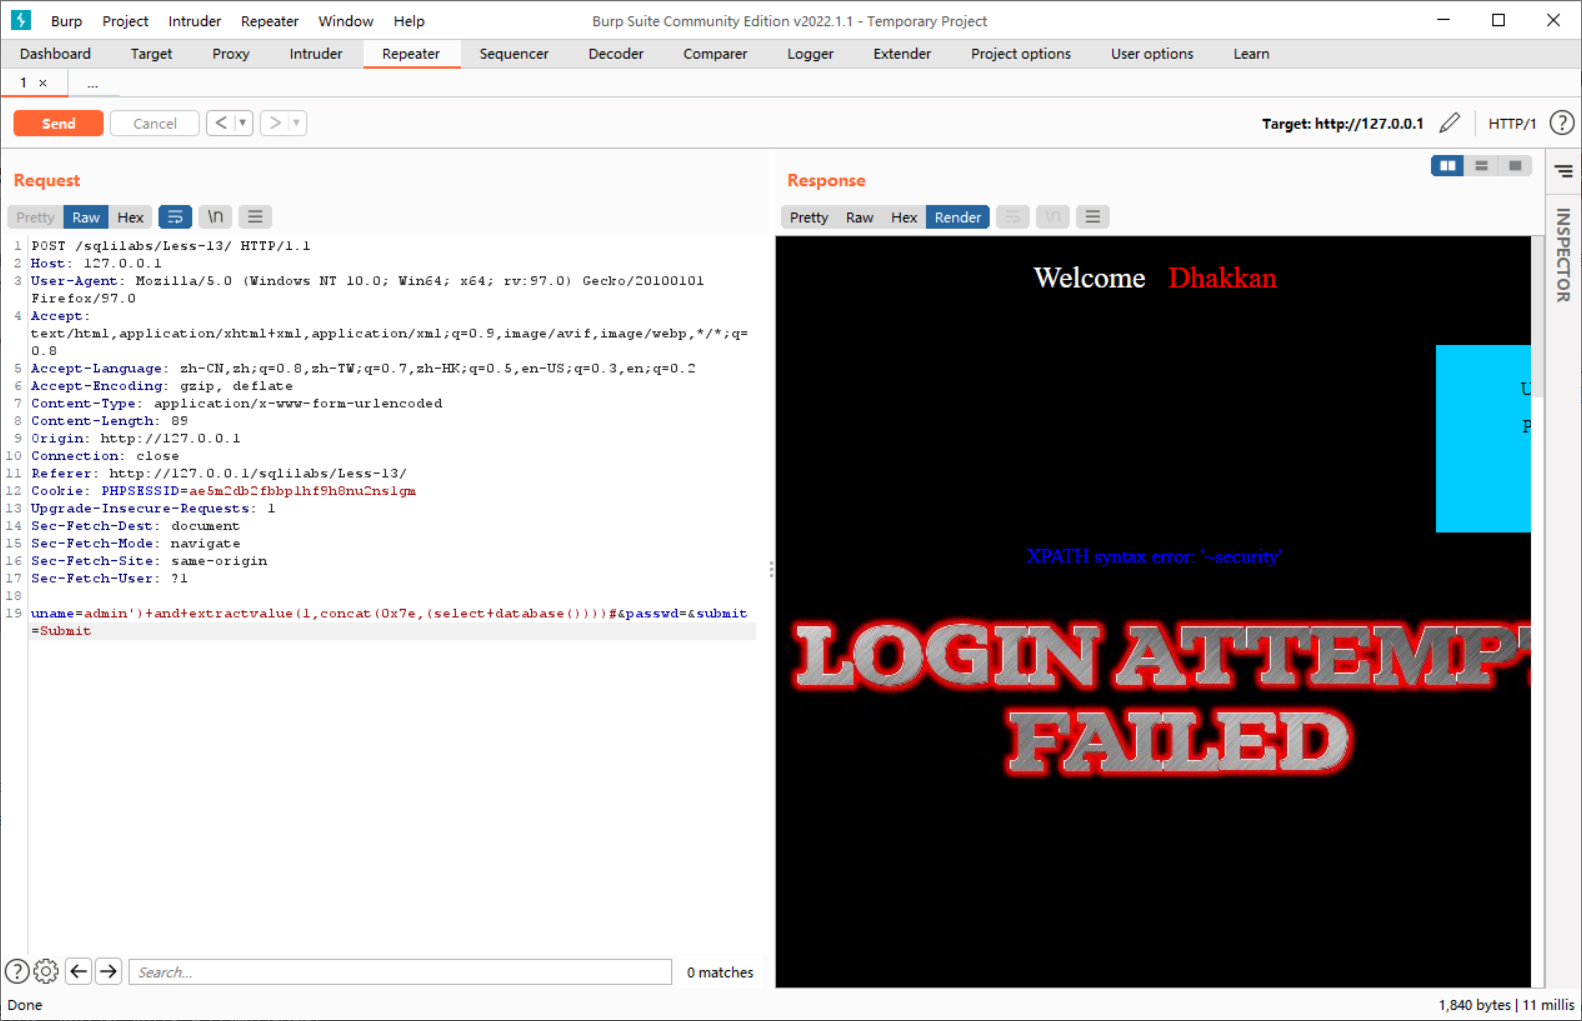Select side-by-side layout icon
Image resolution: width=1582 pixels, height=1021 pixels.
click(1447, 166)
